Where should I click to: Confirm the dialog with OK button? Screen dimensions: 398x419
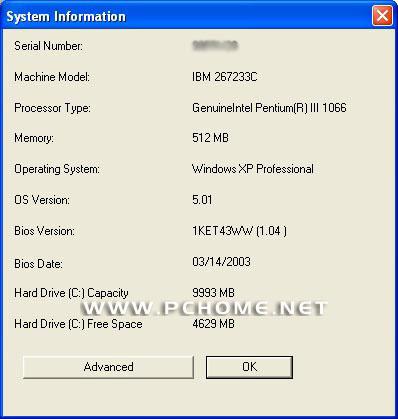point(249,367)
